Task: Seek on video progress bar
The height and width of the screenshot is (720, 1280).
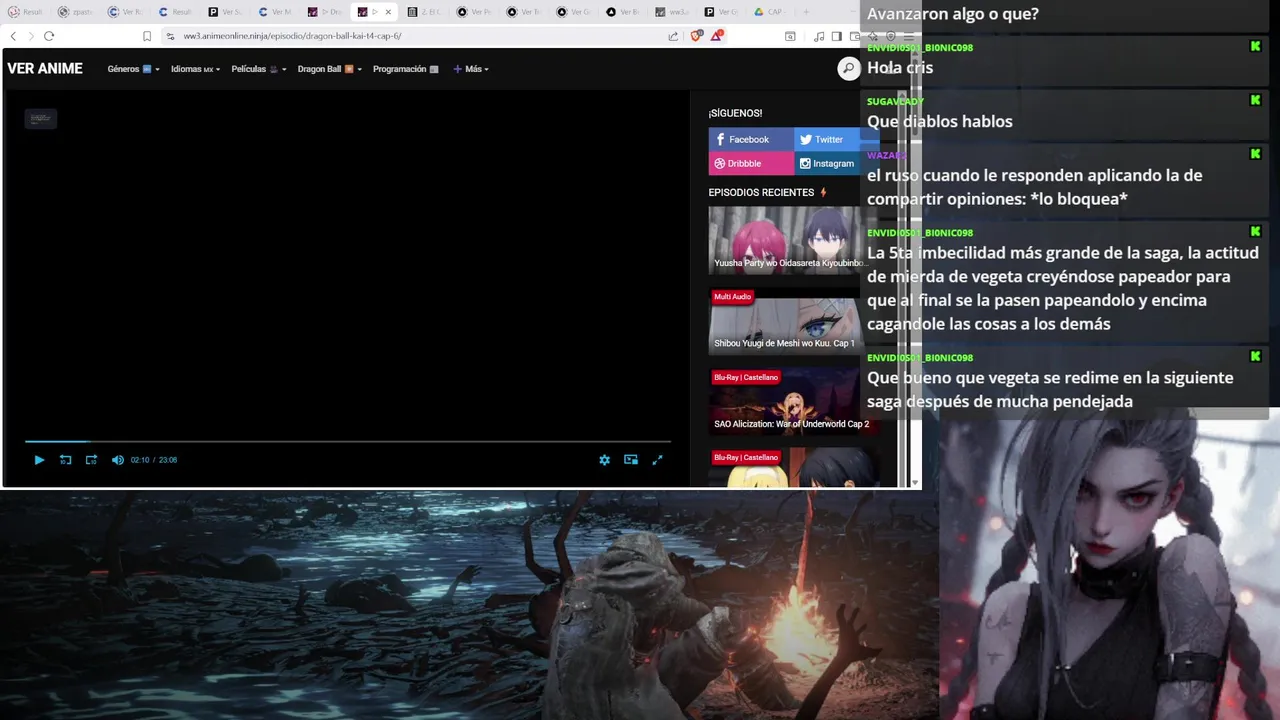Action: point(347,441)
